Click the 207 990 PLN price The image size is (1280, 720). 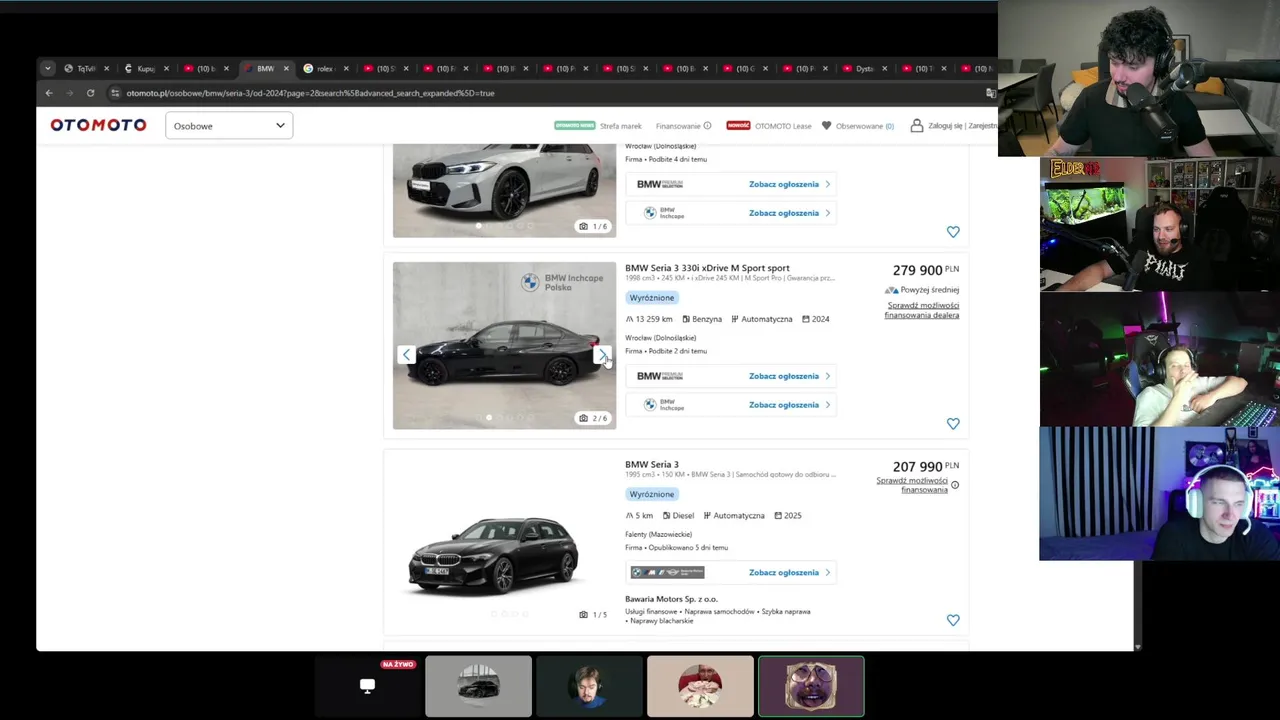point(925,466)
